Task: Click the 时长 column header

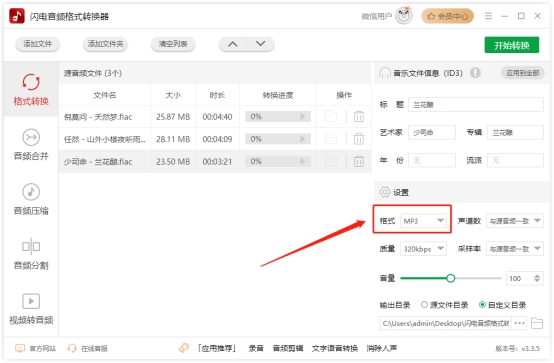Action: click(x=217, y=95)
